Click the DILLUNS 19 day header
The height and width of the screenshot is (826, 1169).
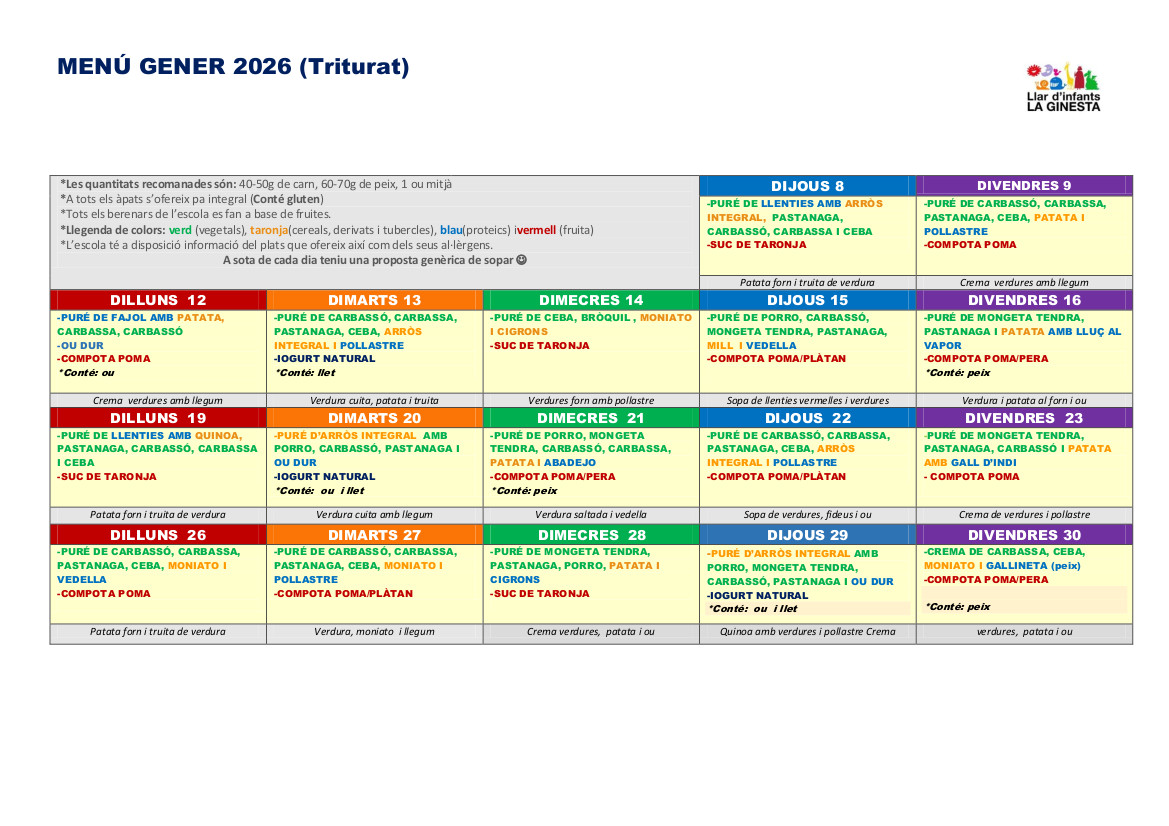[x=158, y=418]
